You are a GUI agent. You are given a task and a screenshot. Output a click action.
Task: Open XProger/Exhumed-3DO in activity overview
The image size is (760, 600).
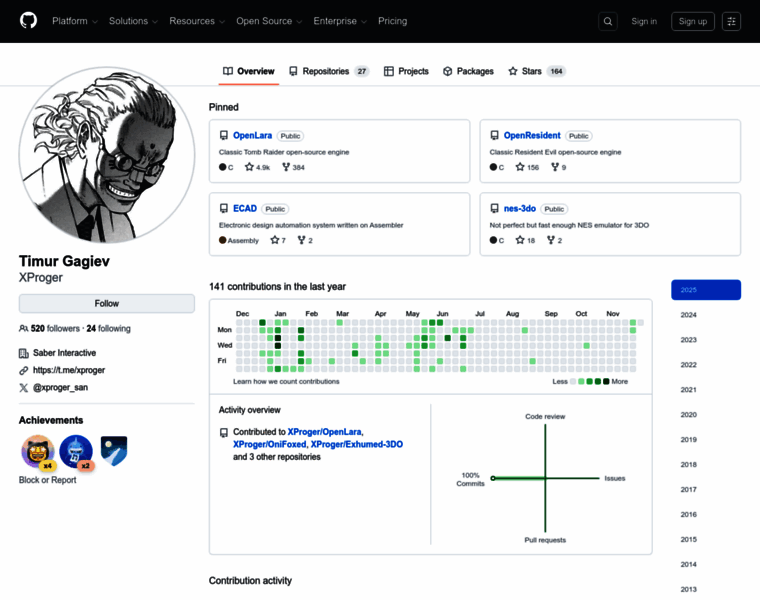(357, 444)
